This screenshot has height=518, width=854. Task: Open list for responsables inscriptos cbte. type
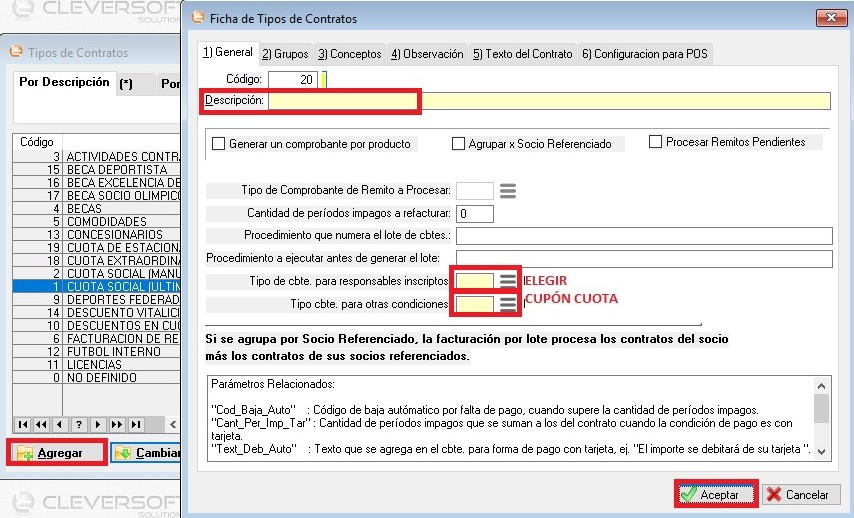(508, 281)
